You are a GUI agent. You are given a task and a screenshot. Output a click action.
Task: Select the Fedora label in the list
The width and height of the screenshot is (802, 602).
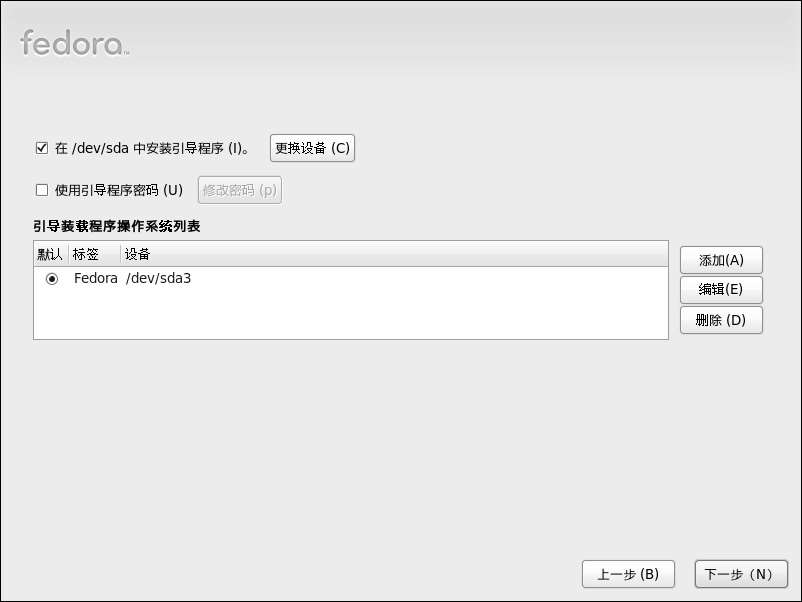pyautogui.click(x=96, y=278)
